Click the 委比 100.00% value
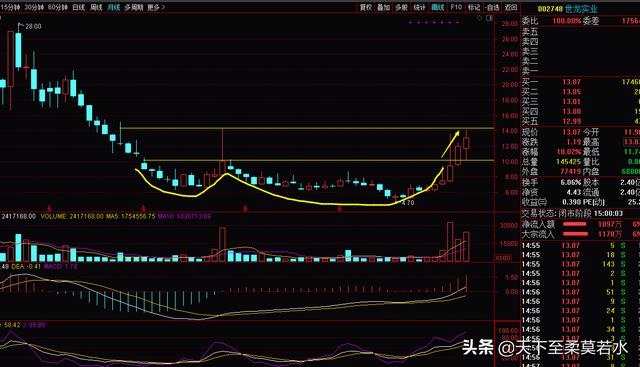Image resolution: width=640 pixels, height=367 pixels. 567,21
